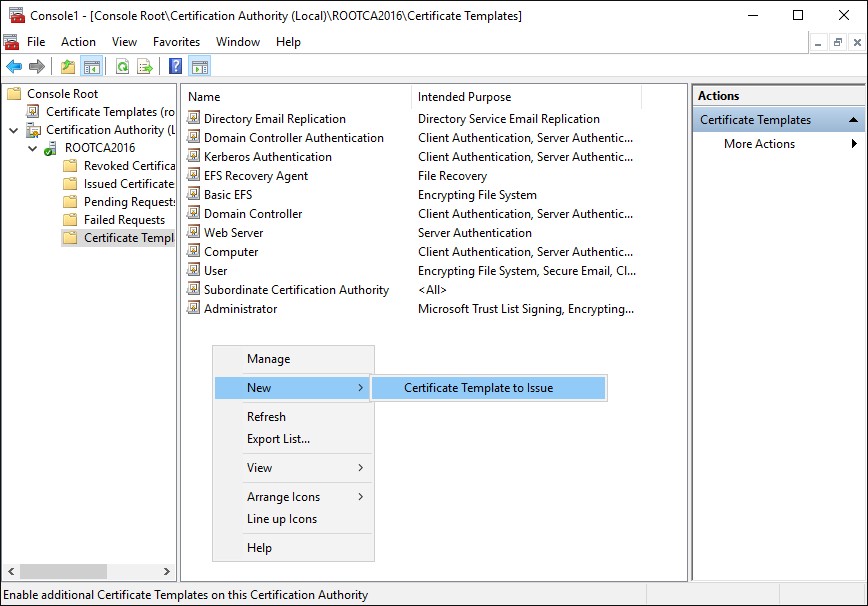Toggle the Show/Hide Action Pane icon
This screenshot has height=606, width=868.
[x=200, y=67]
